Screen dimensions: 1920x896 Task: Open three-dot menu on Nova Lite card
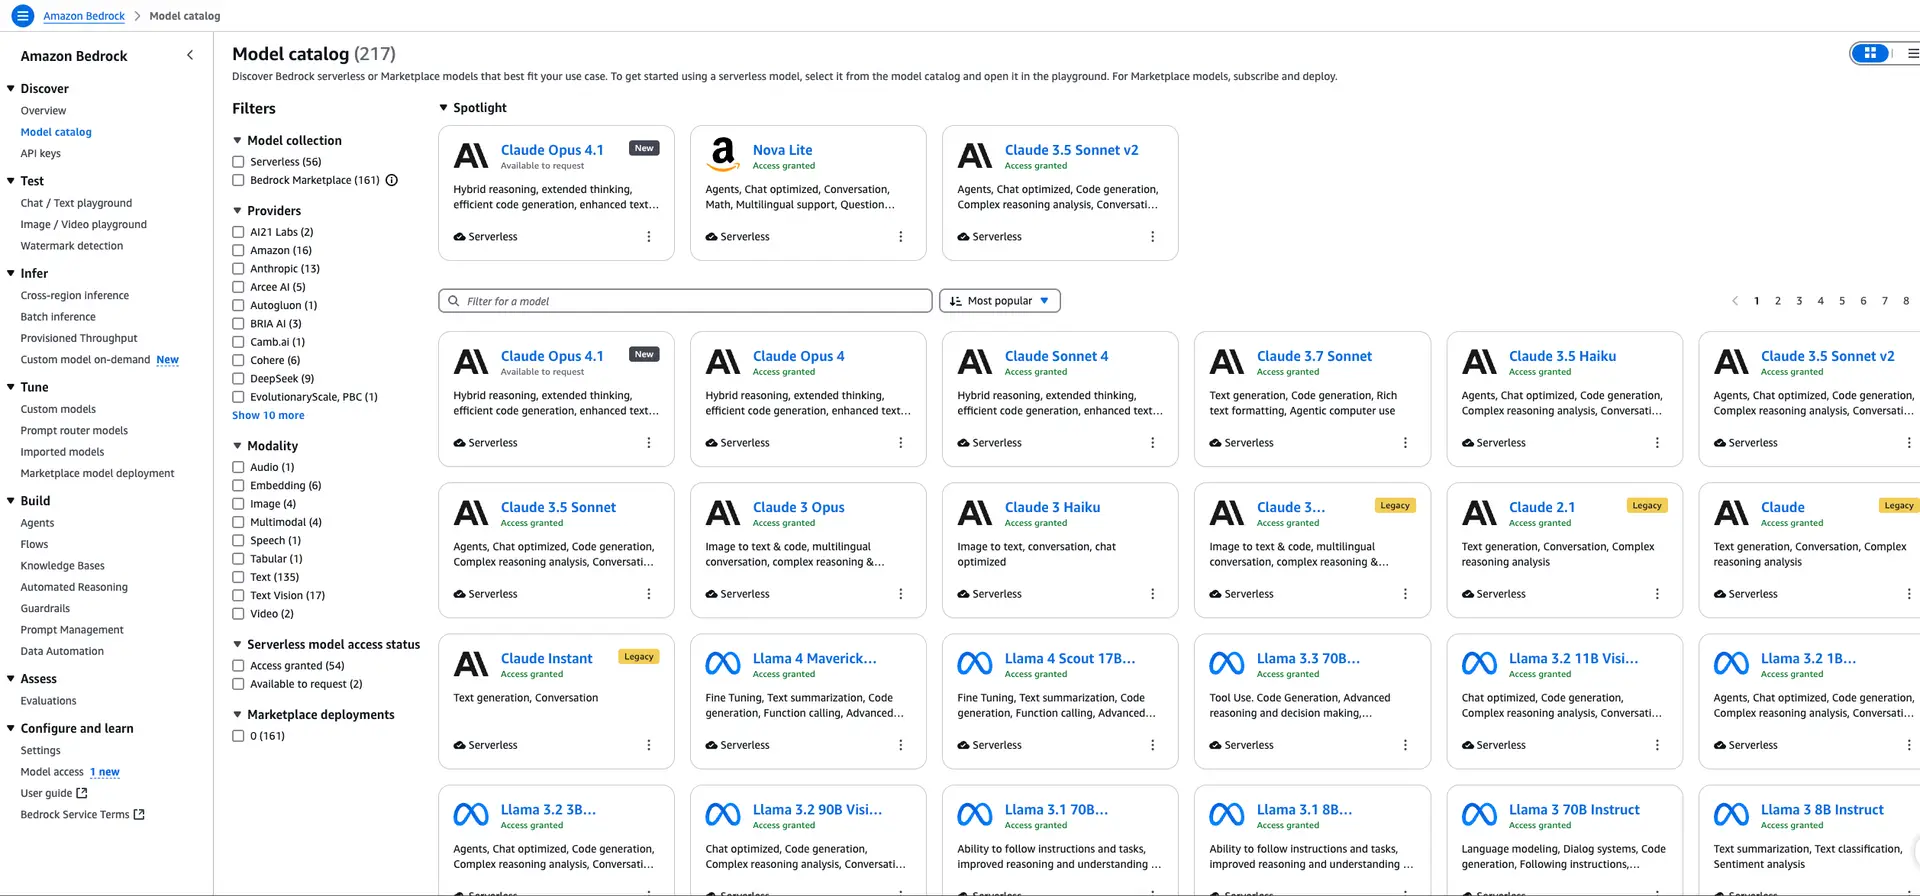coord(900,237)
